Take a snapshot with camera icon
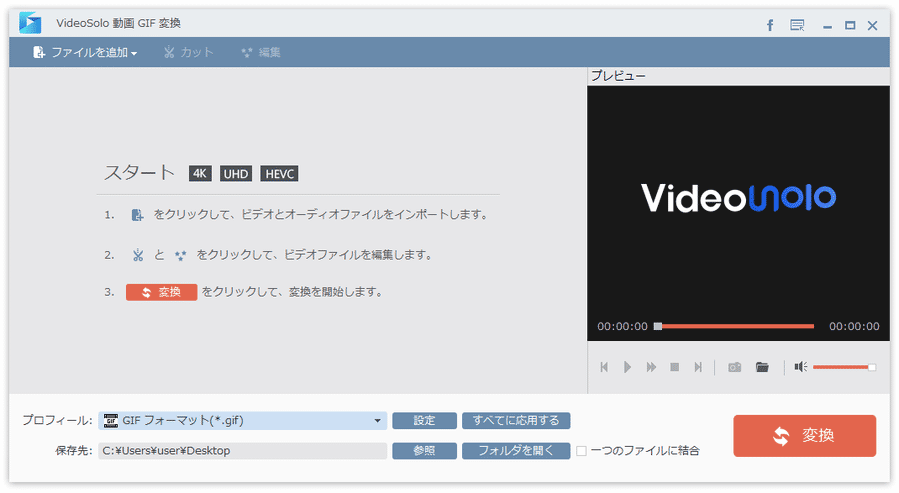This screenshot has height=493, width=899. pos(734,367)
